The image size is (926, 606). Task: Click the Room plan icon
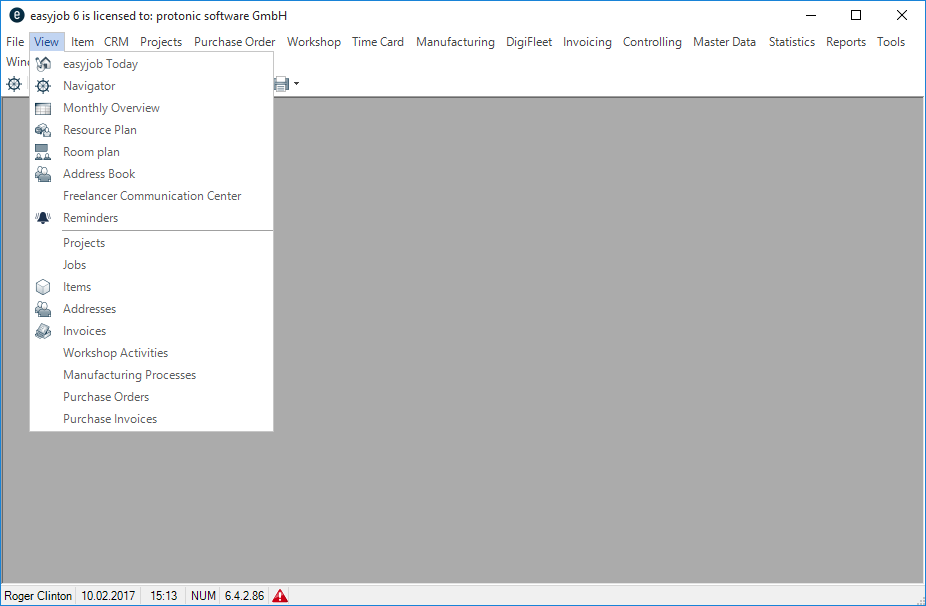43,152
